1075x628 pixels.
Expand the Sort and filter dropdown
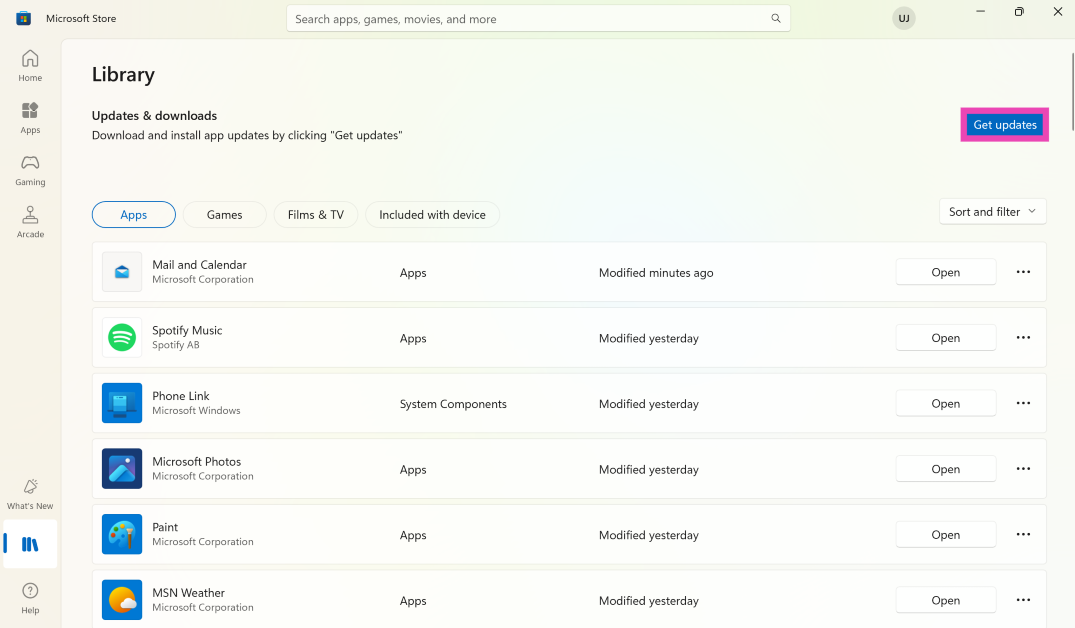click(x=992, y=212)
